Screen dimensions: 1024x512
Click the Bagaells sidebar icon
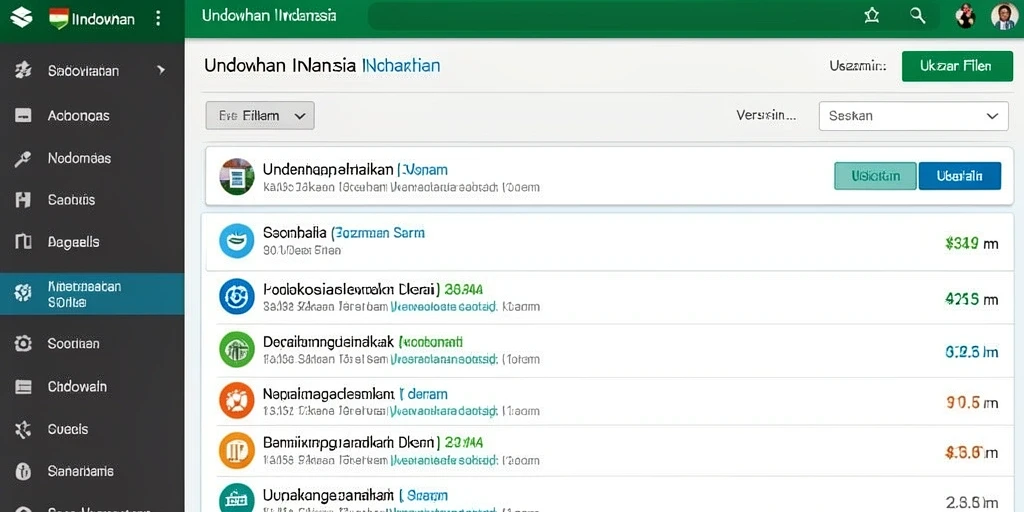point(23,242)
